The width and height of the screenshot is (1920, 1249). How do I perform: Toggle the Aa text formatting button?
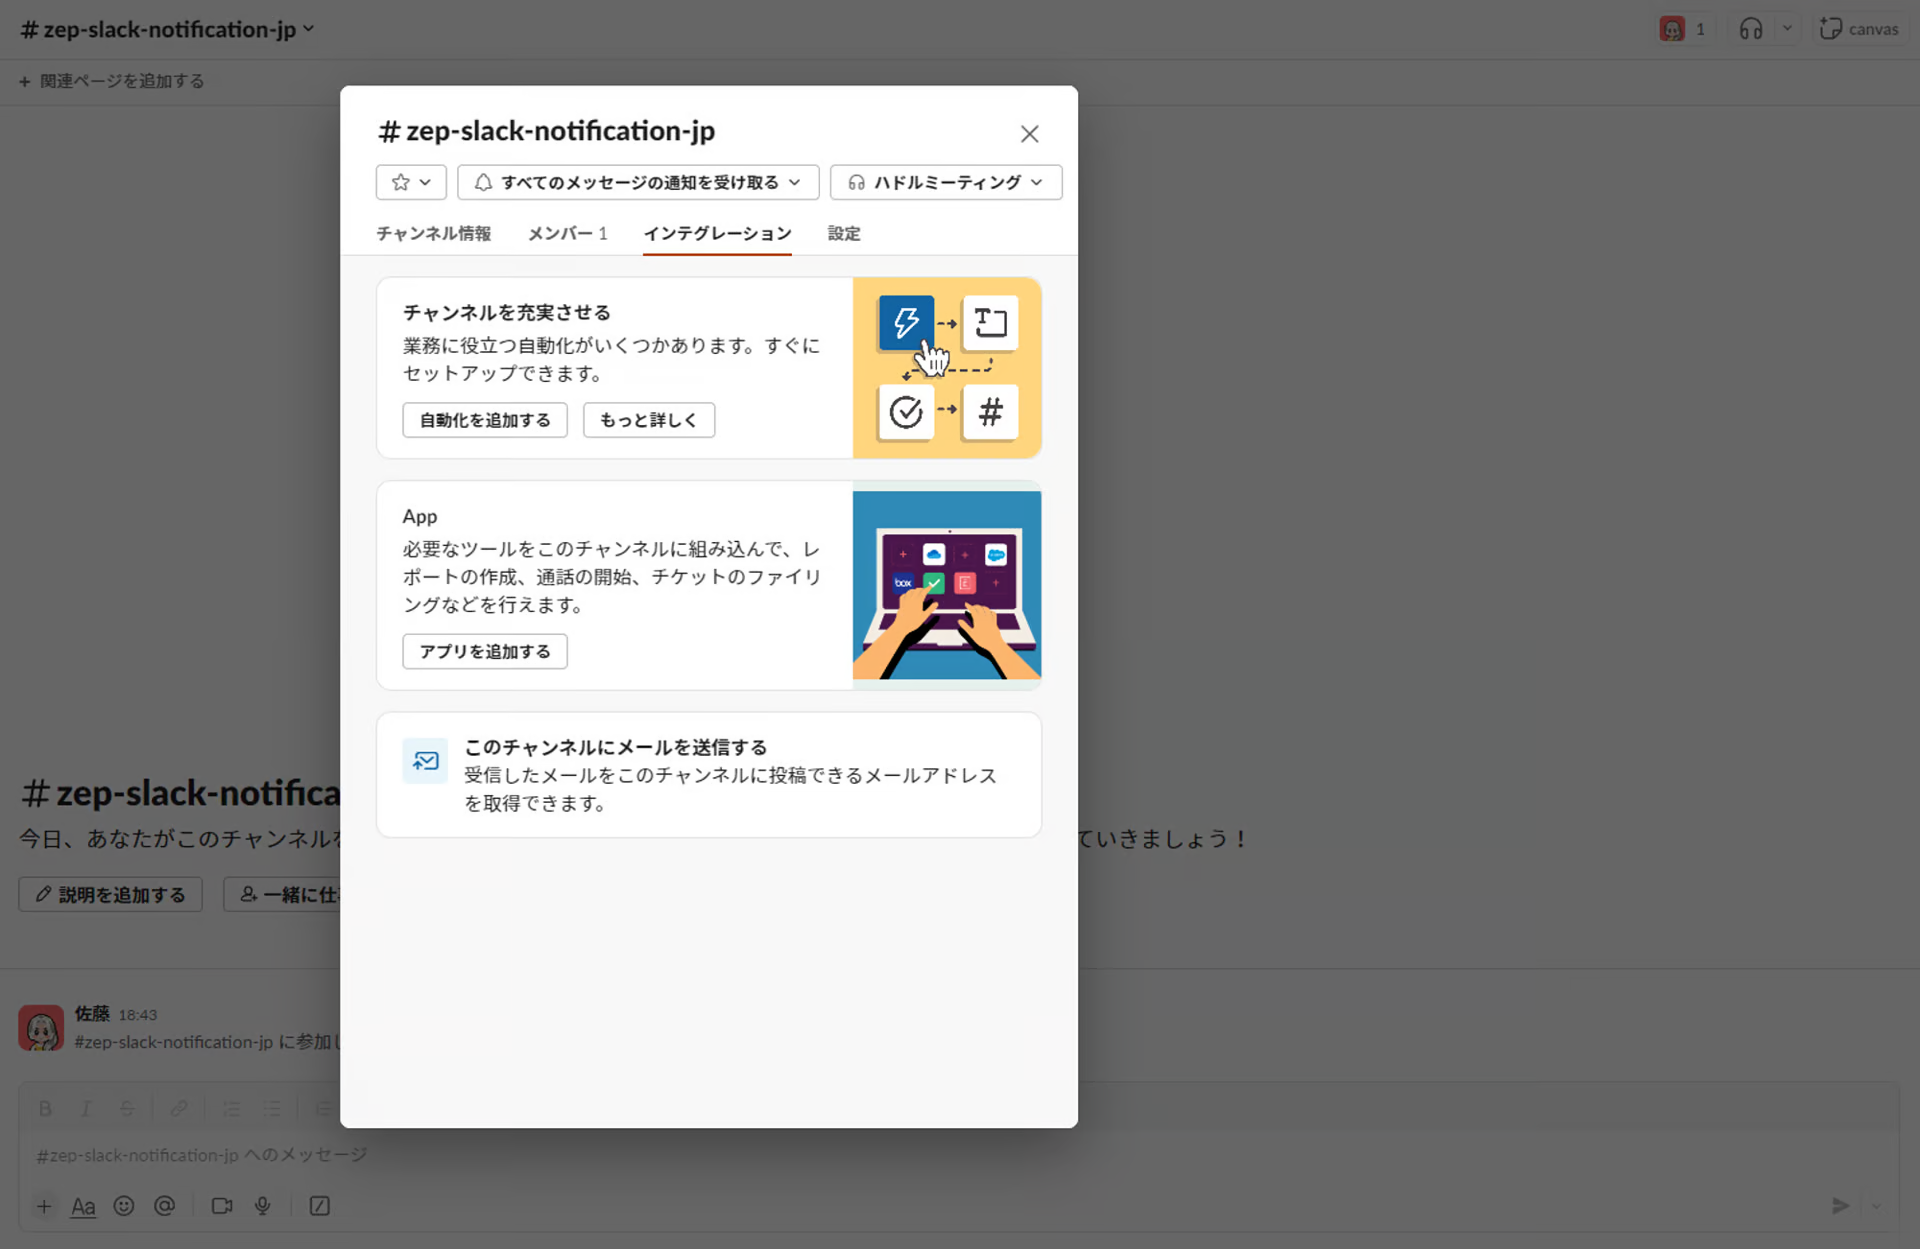coord(83,1206)
